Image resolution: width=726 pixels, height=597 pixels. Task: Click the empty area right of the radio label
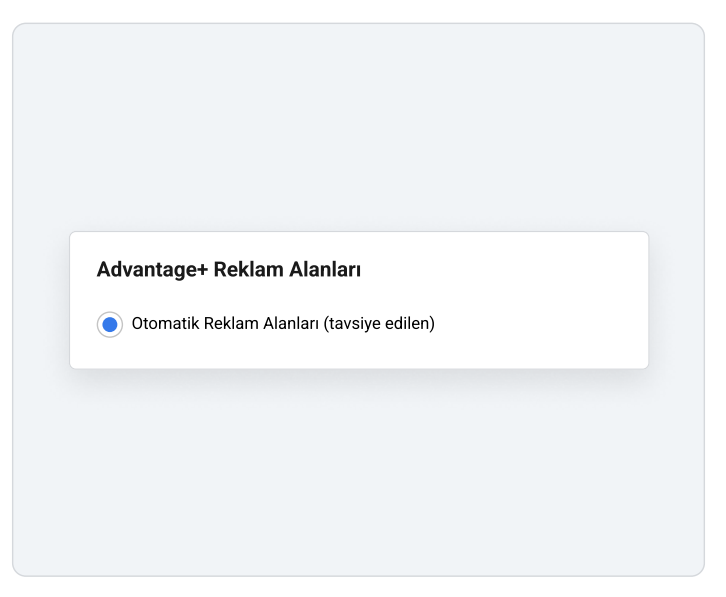tap(540, 324)
